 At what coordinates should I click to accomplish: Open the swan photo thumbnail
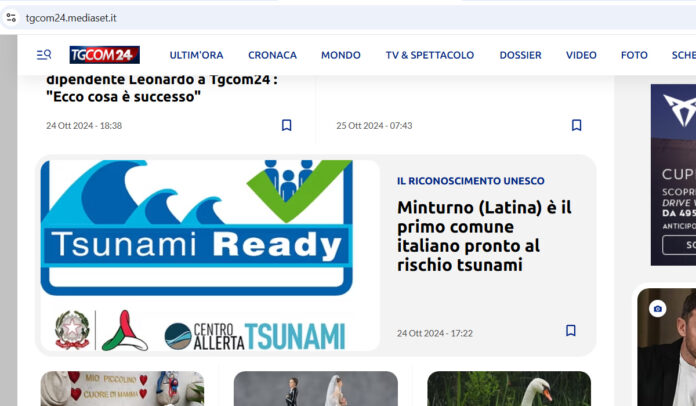pos(508,389)
